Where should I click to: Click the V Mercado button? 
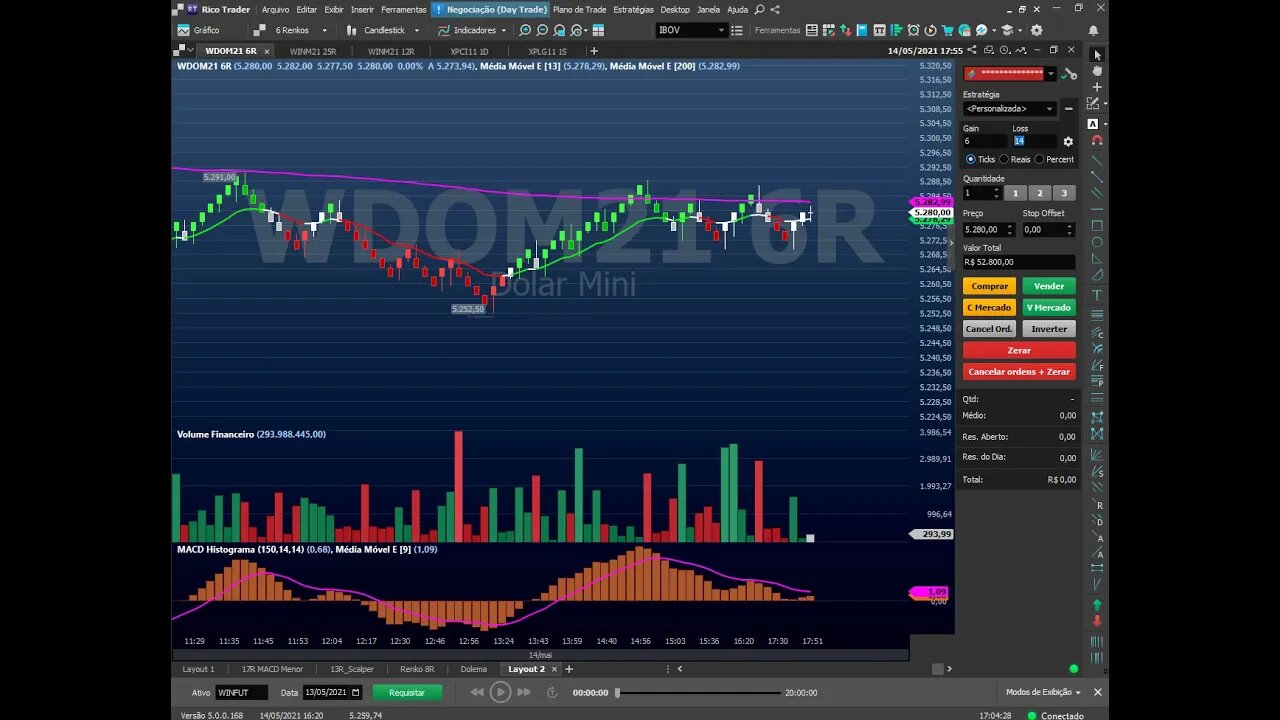(x=1049, y=307)
